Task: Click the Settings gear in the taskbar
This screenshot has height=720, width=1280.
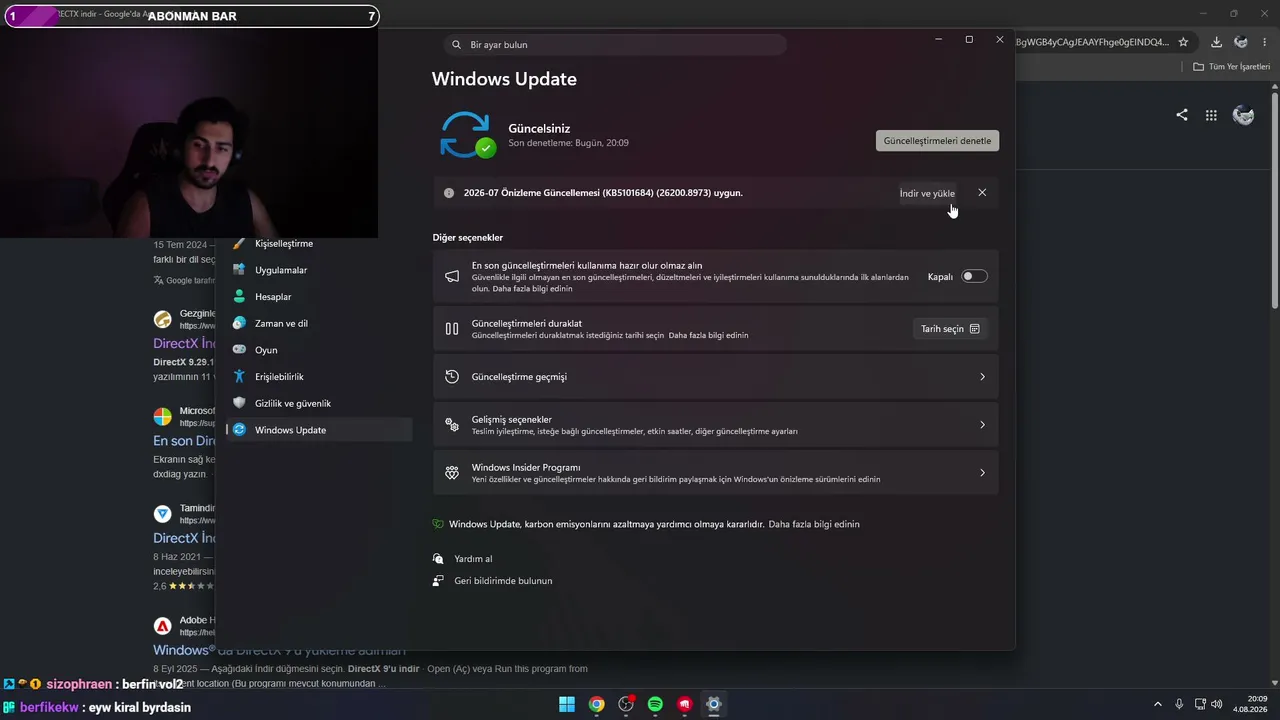Action: [x=713, y=704]
